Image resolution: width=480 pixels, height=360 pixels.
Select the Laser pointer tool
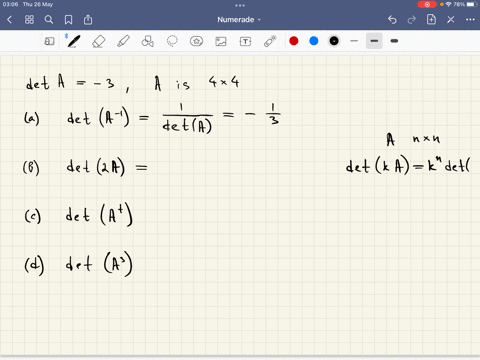270,41
